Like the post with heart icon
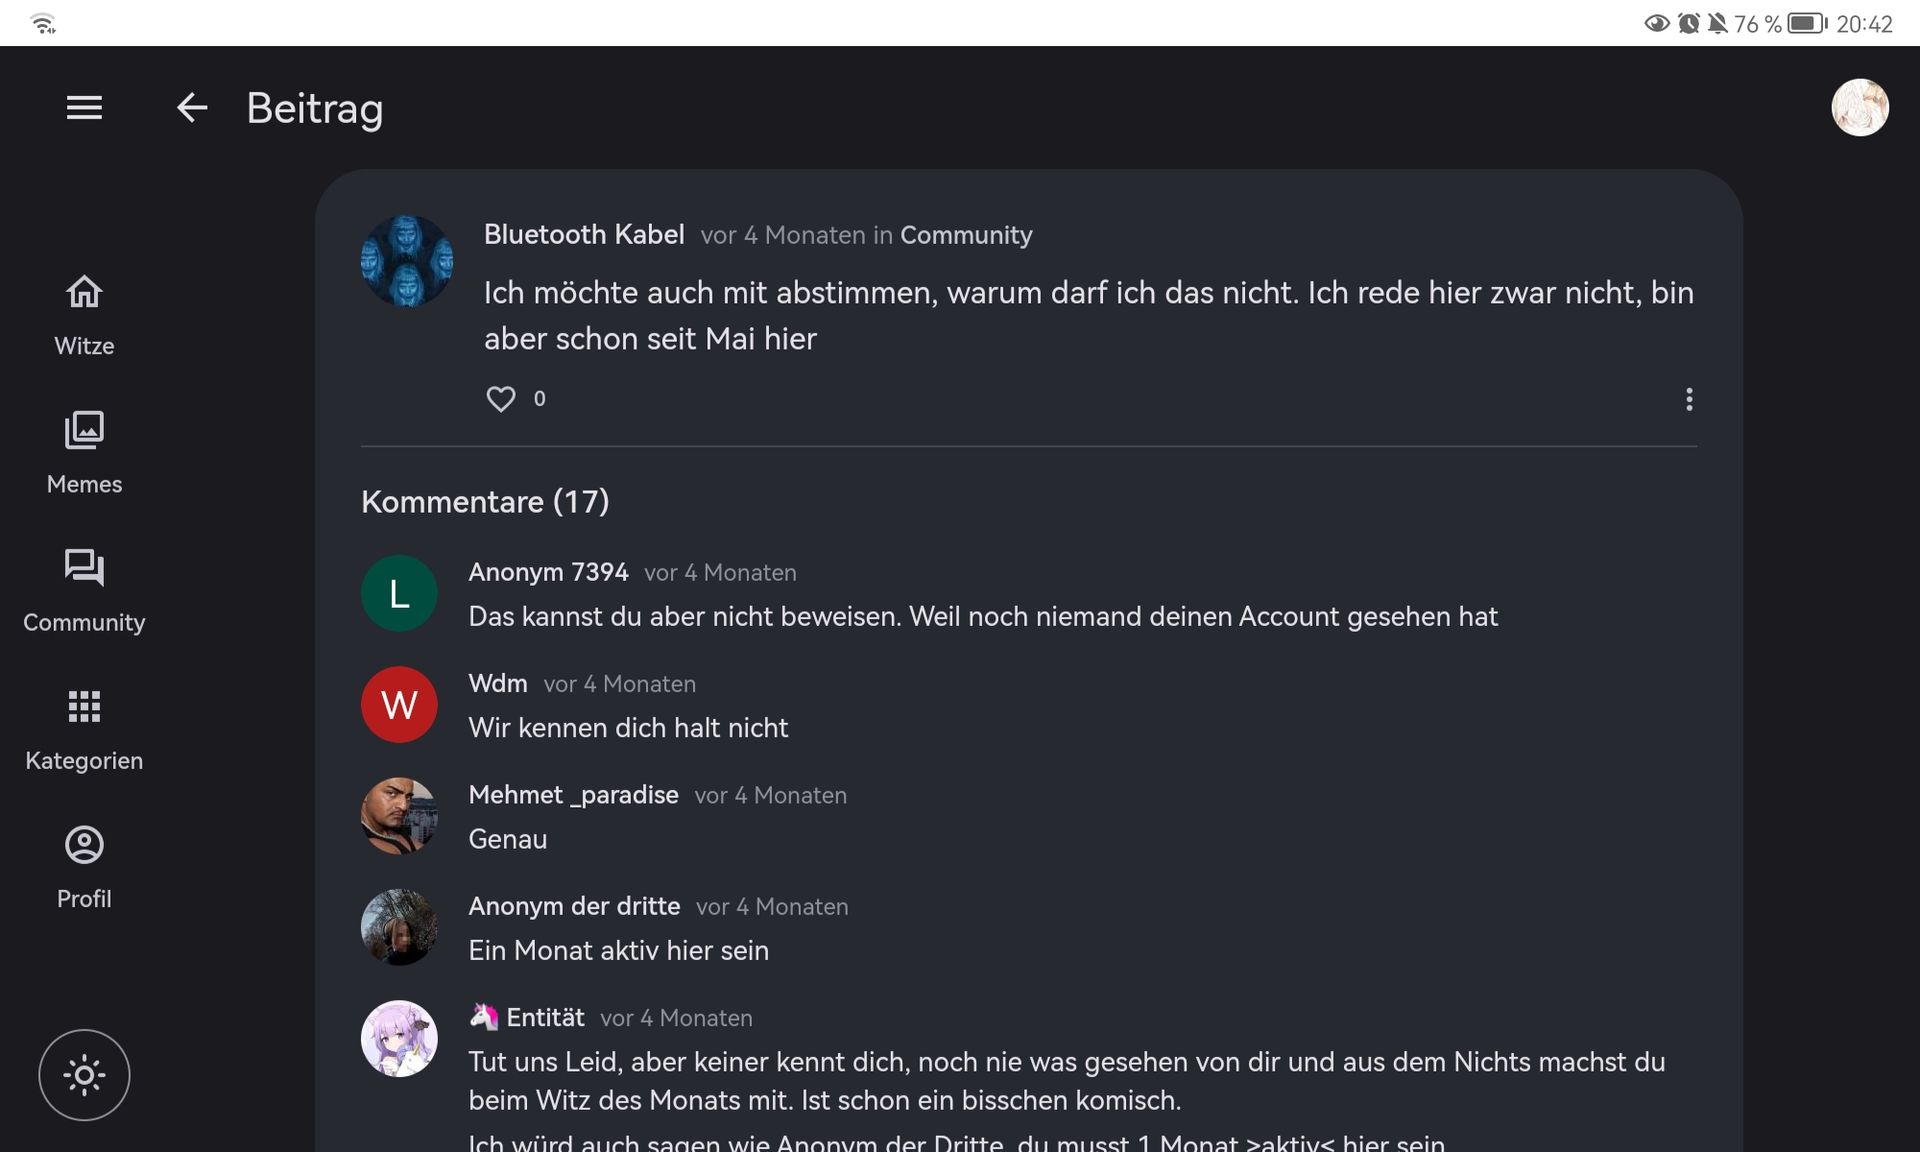The height and width of the screenshot is (1152, 1920). (501, 399)
